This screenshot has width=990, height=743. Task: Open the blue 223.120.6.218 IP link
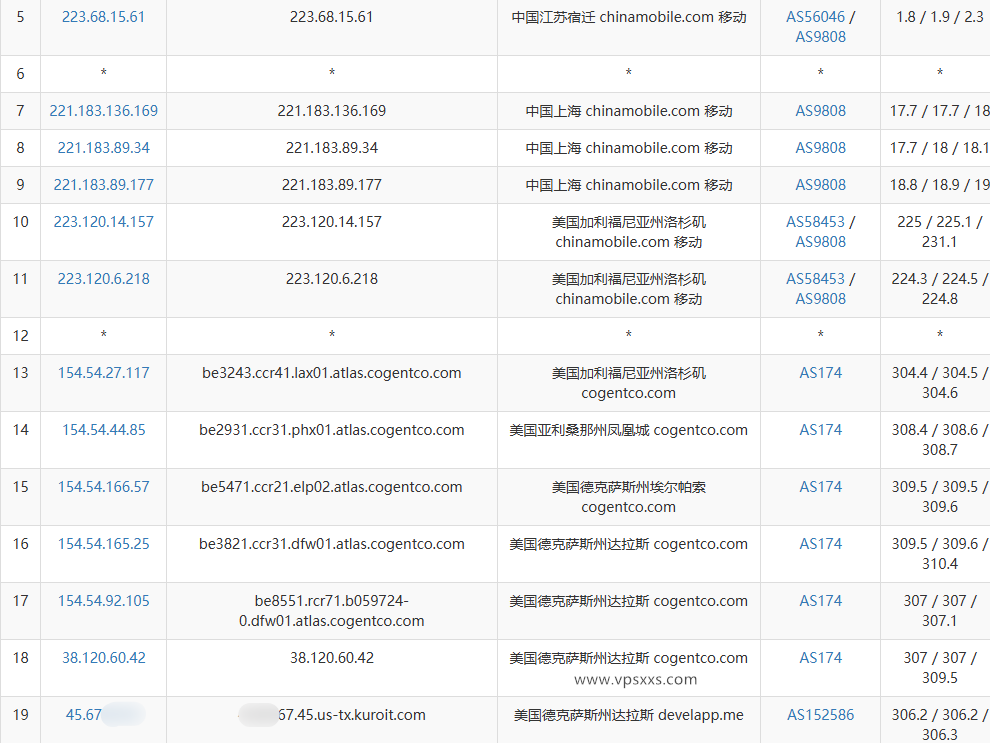(x=104, y=279)
